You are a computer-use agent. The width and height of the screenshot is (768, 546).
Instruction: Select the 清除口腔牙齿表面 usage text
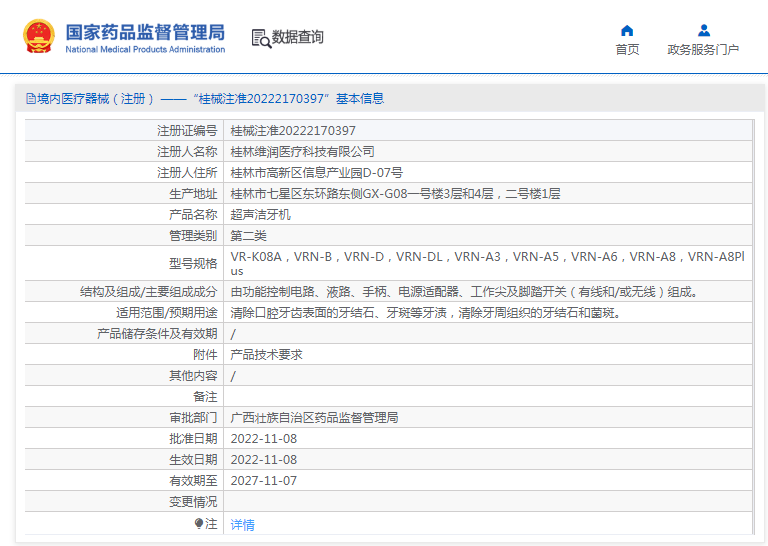click(x=425, y=313)
